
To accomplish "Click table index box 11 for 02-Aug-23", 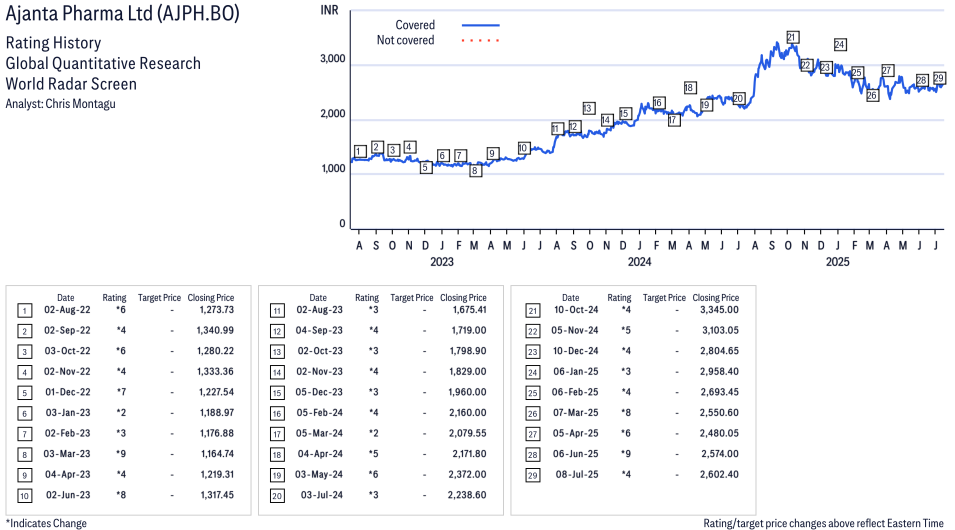I will click(277, 311).
